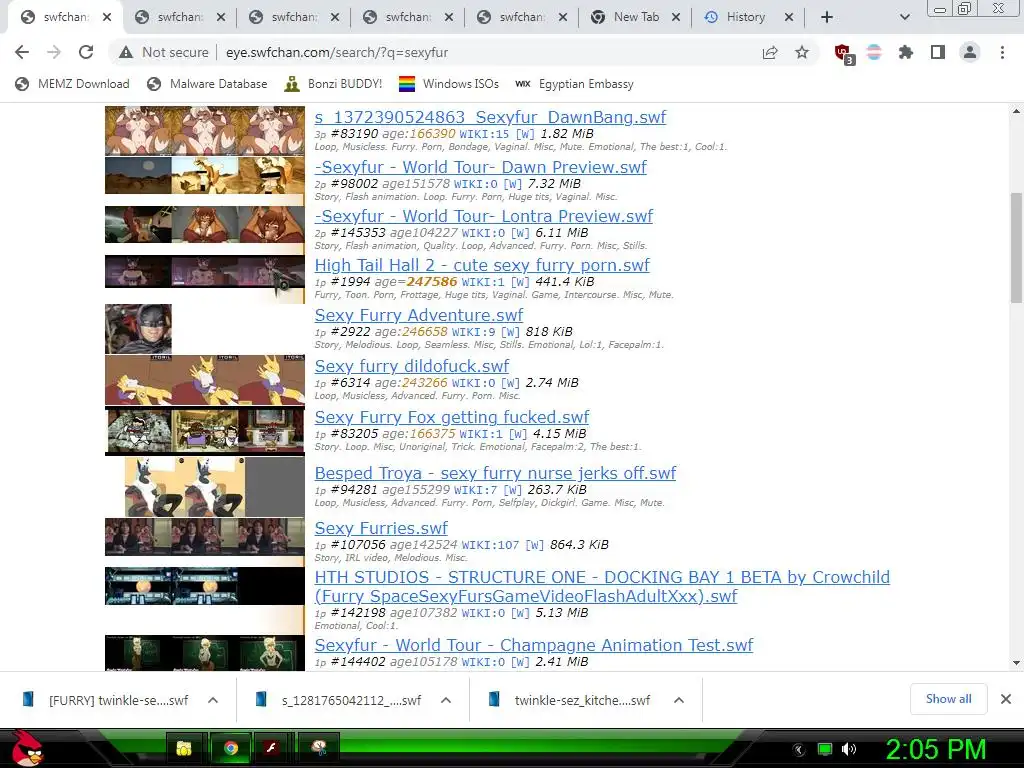This screenshot has width=1024, height=768.
Task: Click the [W] link beside 818 KiB
Action: click(509, 332)
